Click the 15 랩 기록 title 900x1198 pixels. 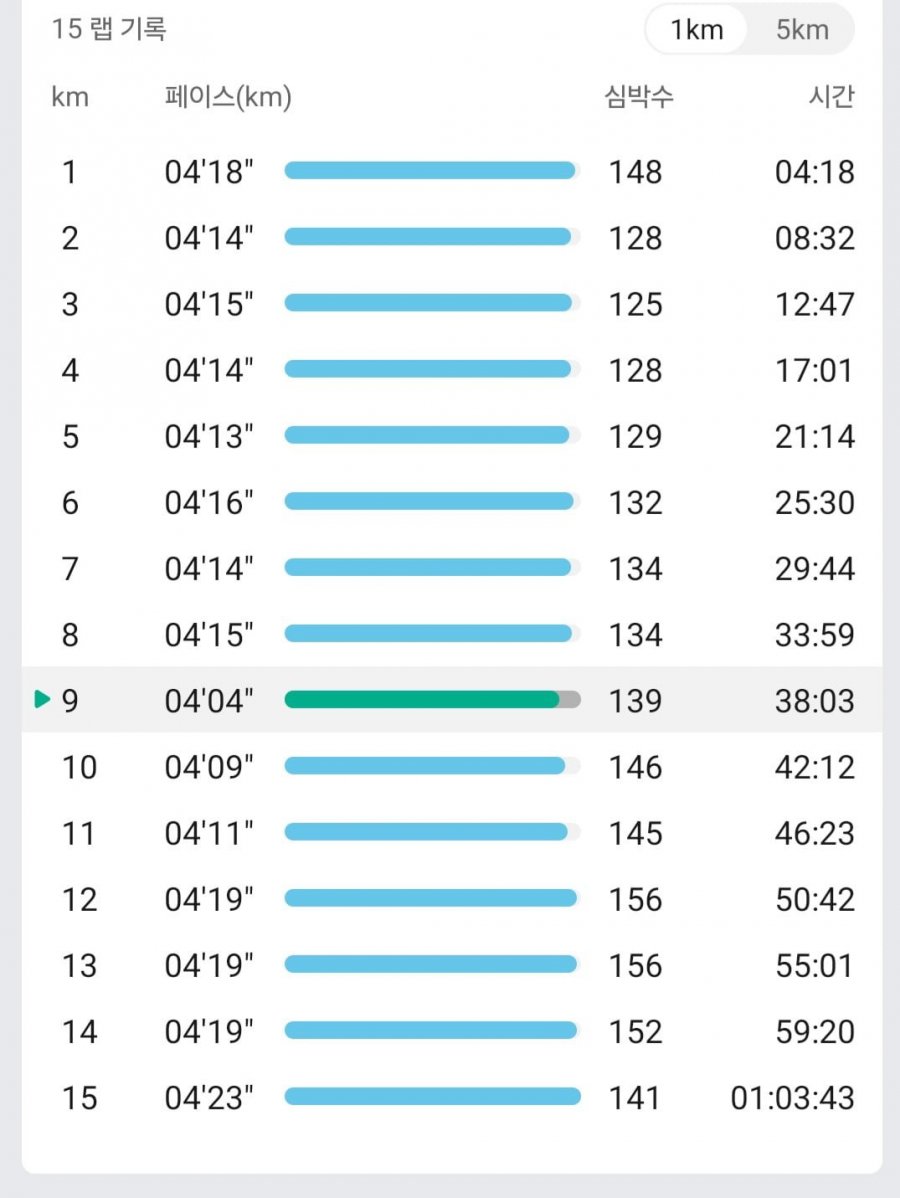(x=108, y=29)
